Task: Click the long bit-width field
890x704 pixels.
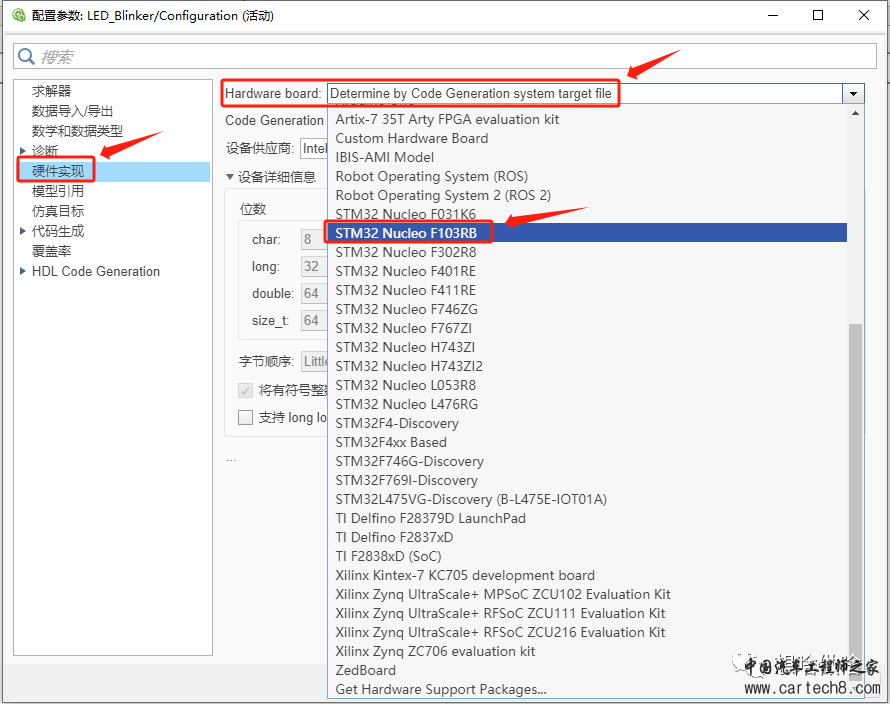Action: (x=314, y=266)
